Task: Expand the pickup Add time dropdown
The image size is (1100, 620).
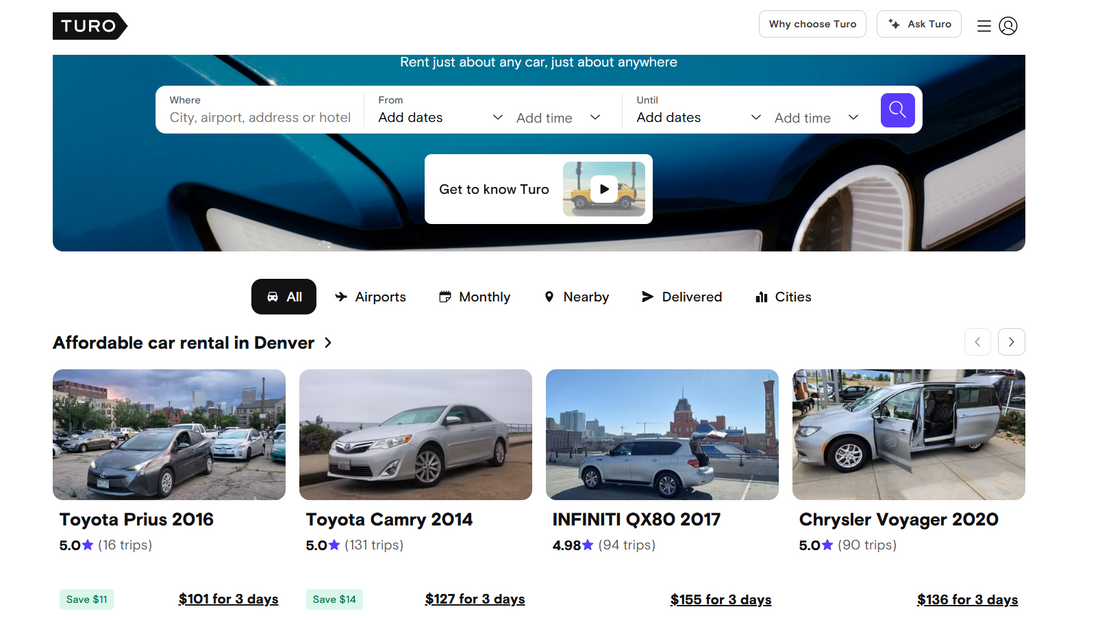Action: [557, 117]
